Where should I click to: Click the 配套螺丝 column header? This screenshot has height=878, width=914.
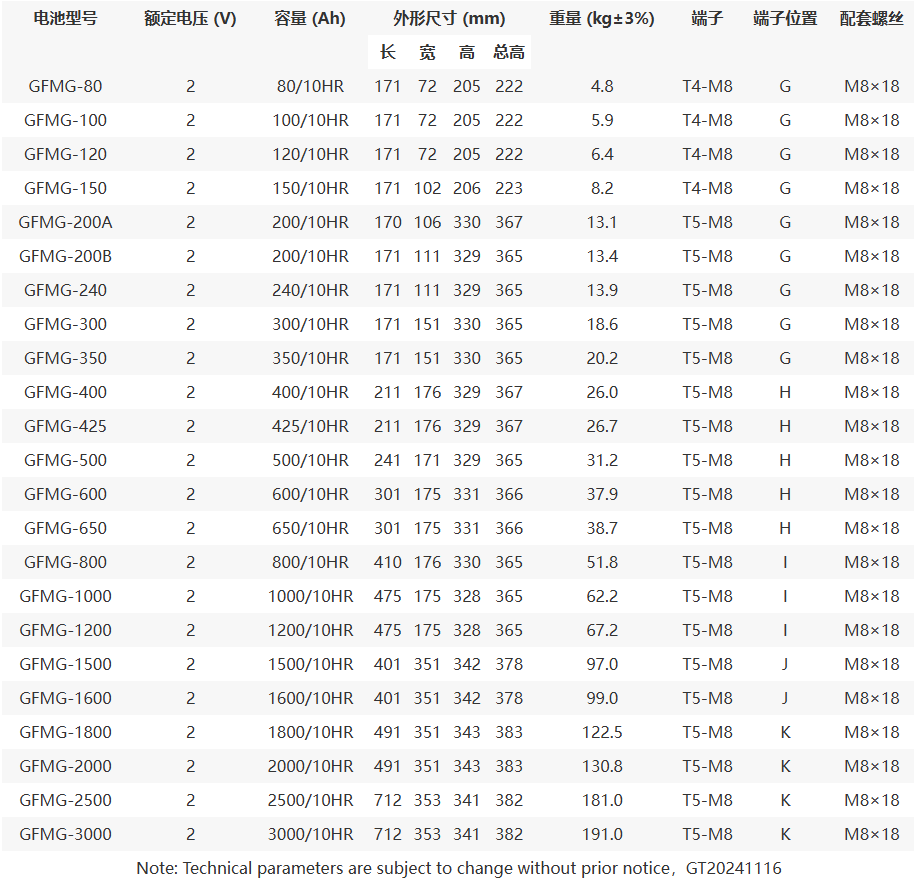click(x=871, y=19)
